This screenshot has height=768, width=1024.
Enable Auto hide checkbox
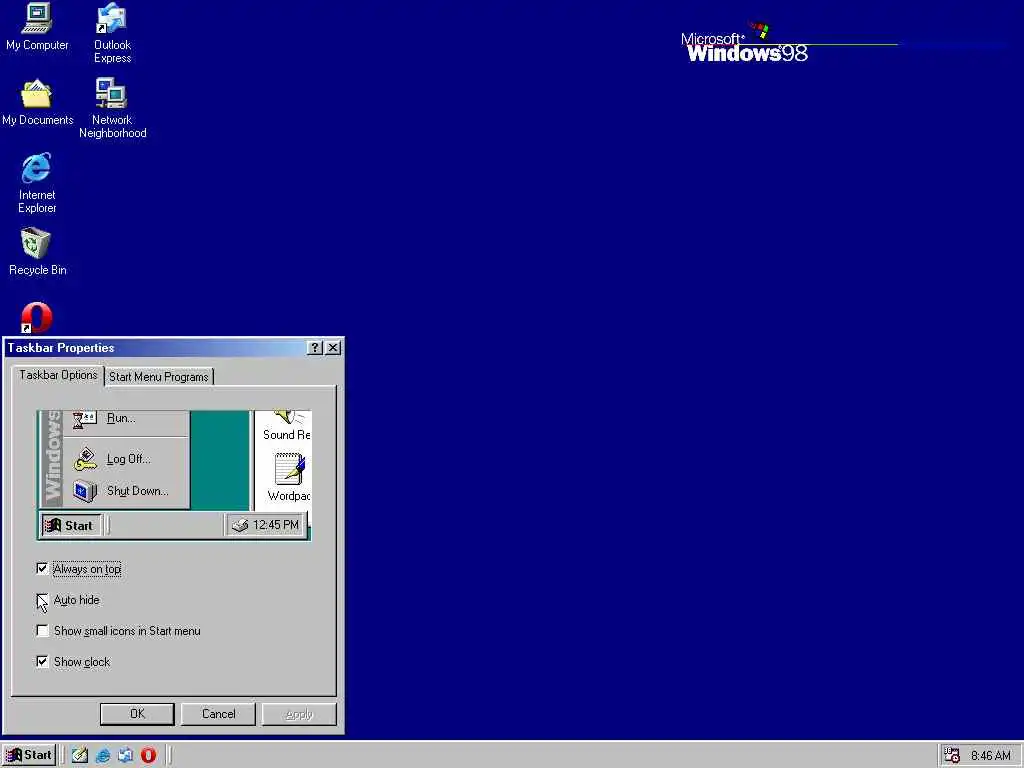(42, 600)
